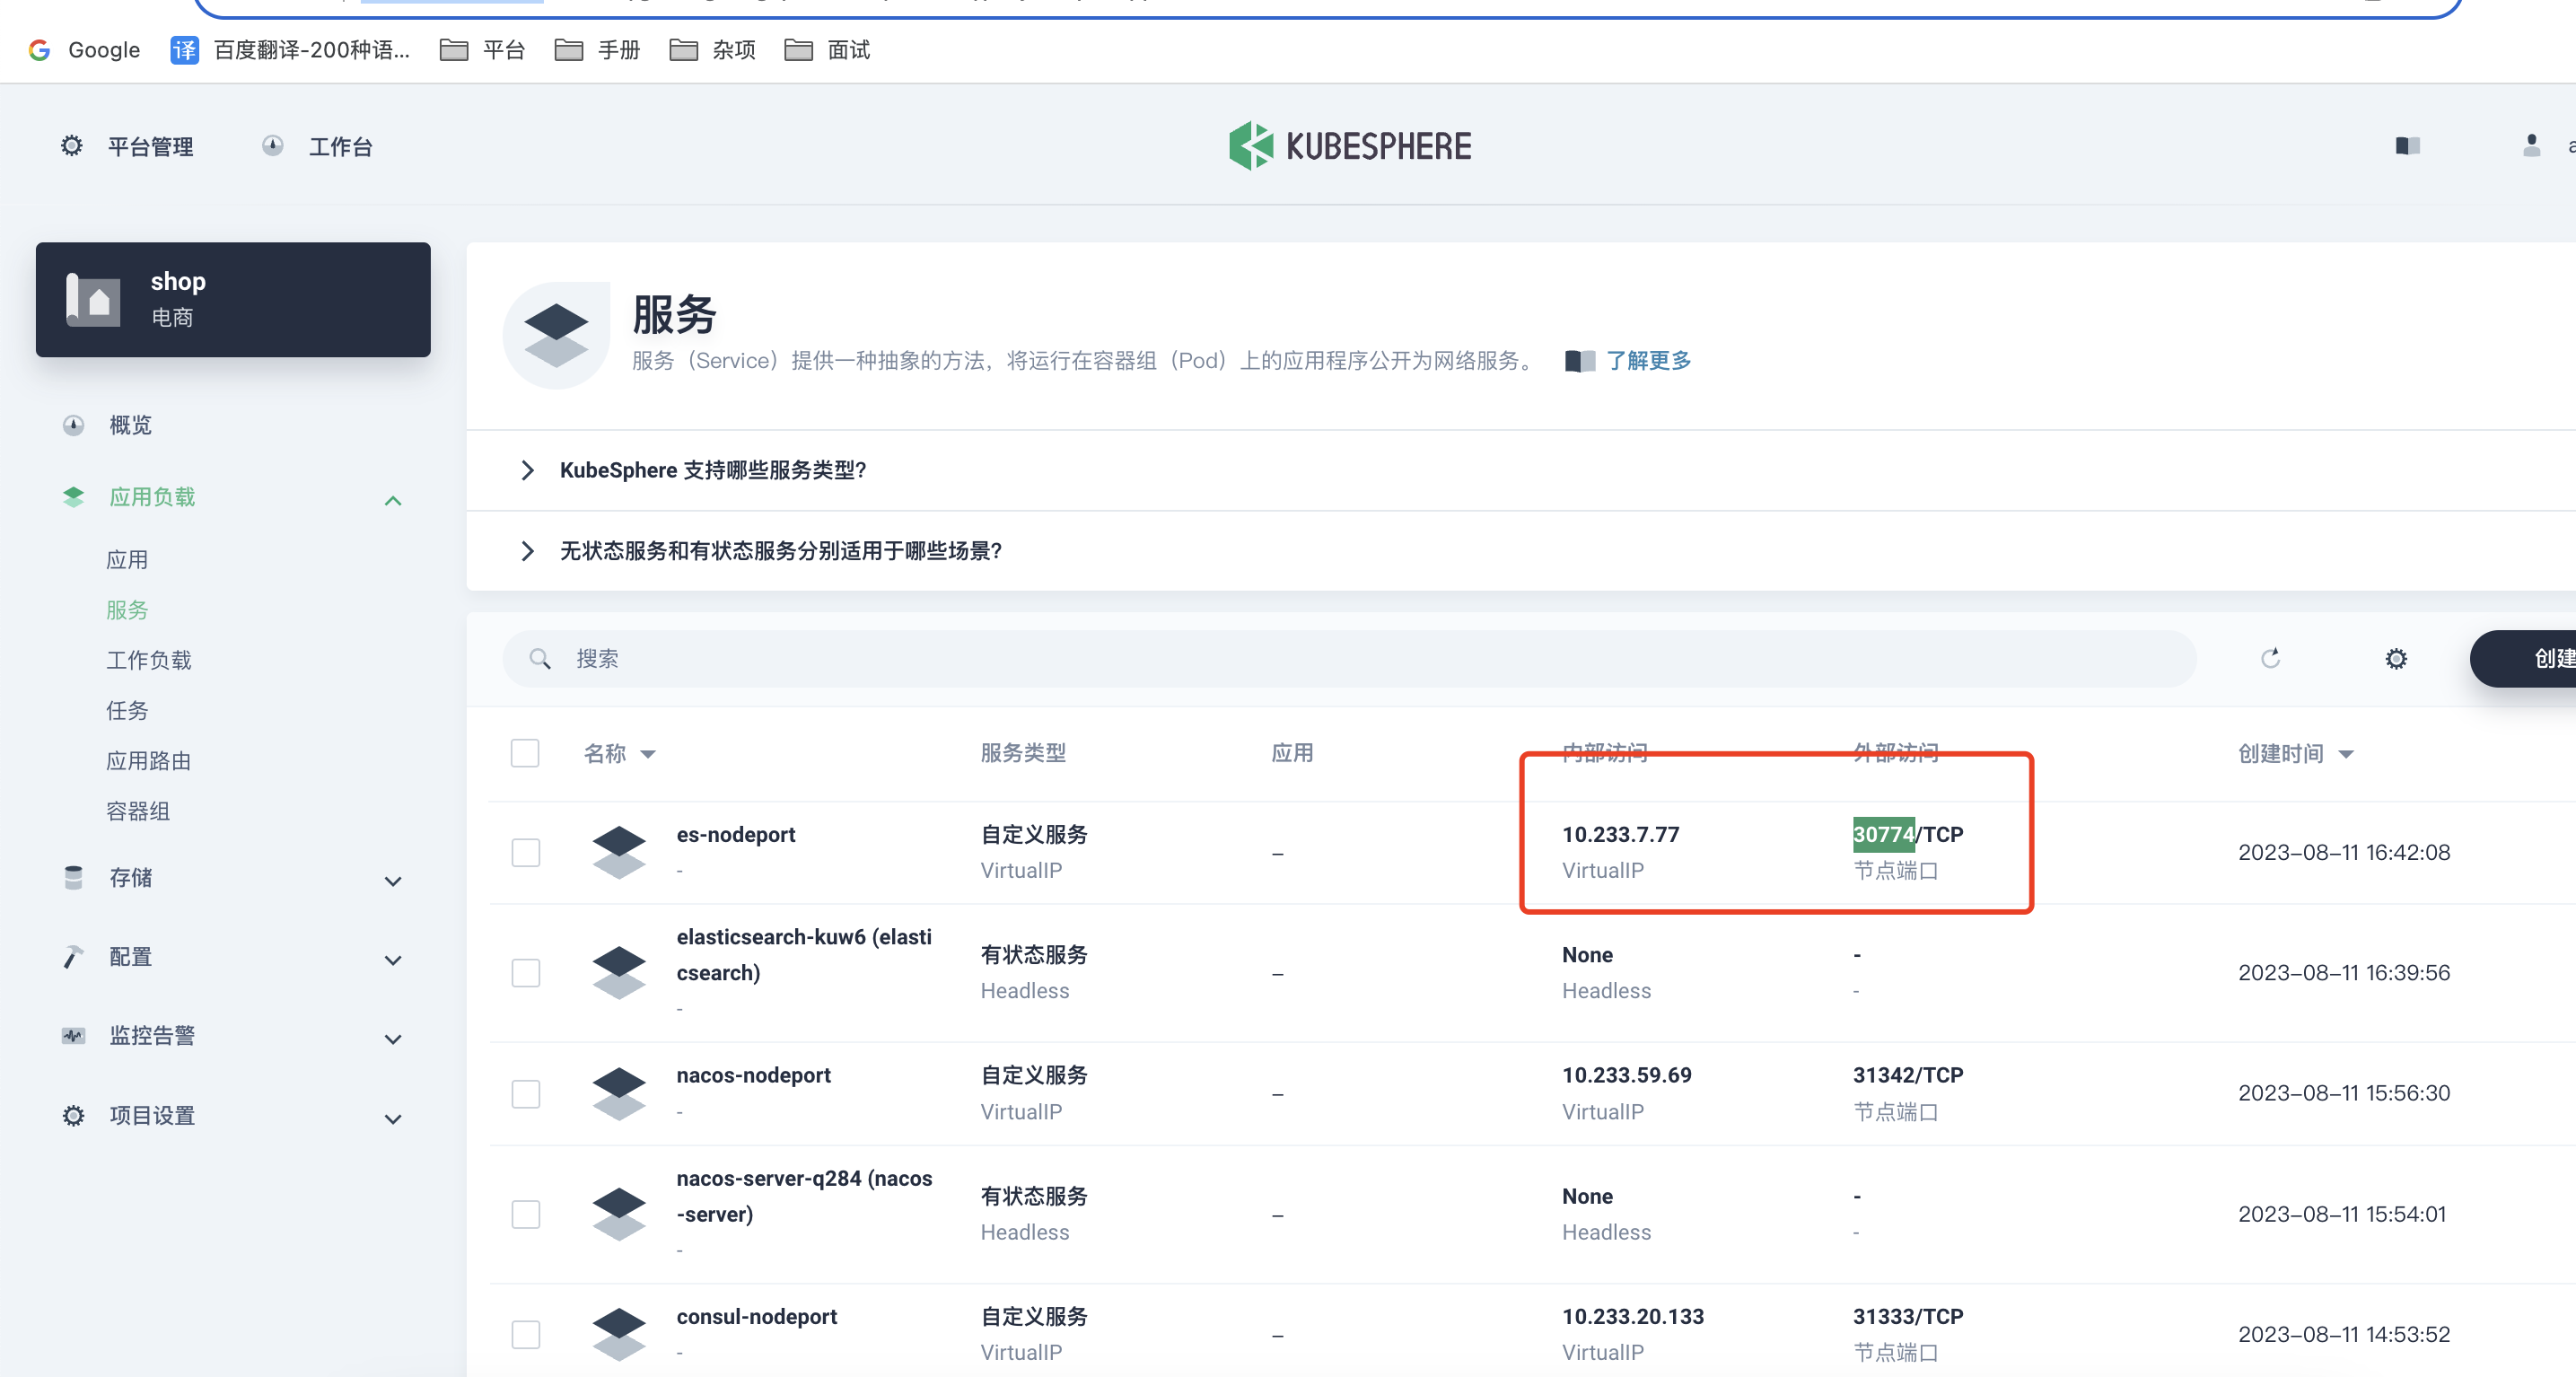Viewport: 2576px width, 1377px height.
Task: Click the large Services page header icon
Action: tap(556, 335)
